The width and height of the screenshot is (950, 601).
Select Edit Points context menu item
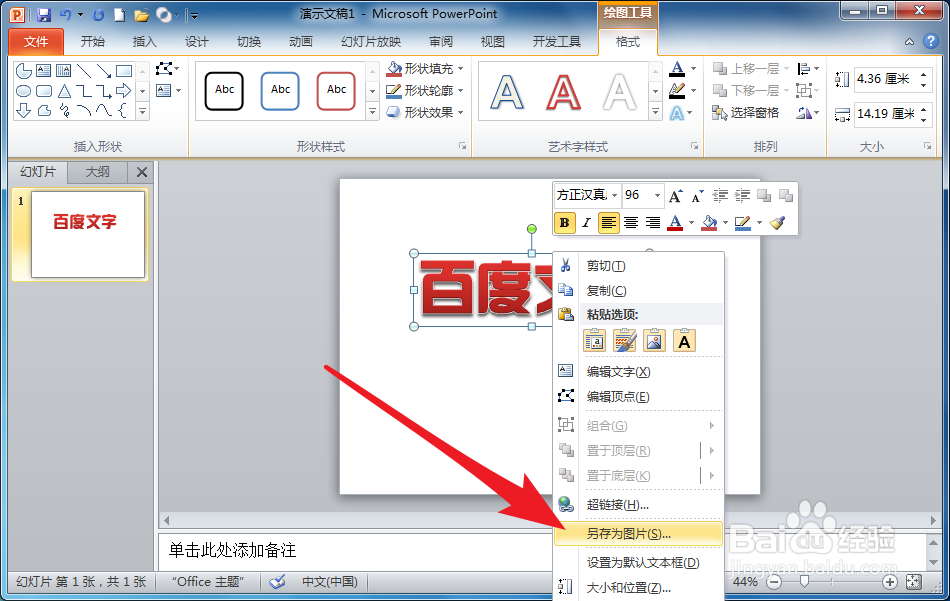(639, 396)
